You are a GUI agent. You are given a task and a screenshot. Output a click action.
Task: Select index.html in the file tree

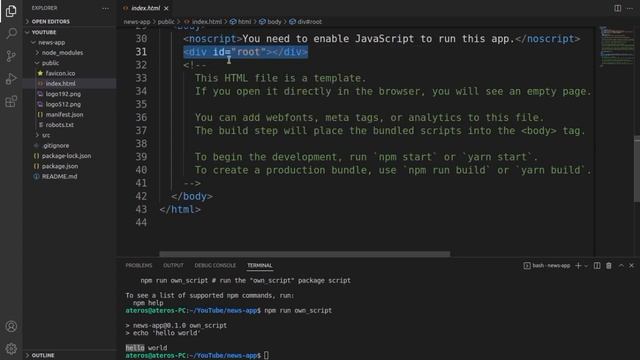tap(60, 83)
